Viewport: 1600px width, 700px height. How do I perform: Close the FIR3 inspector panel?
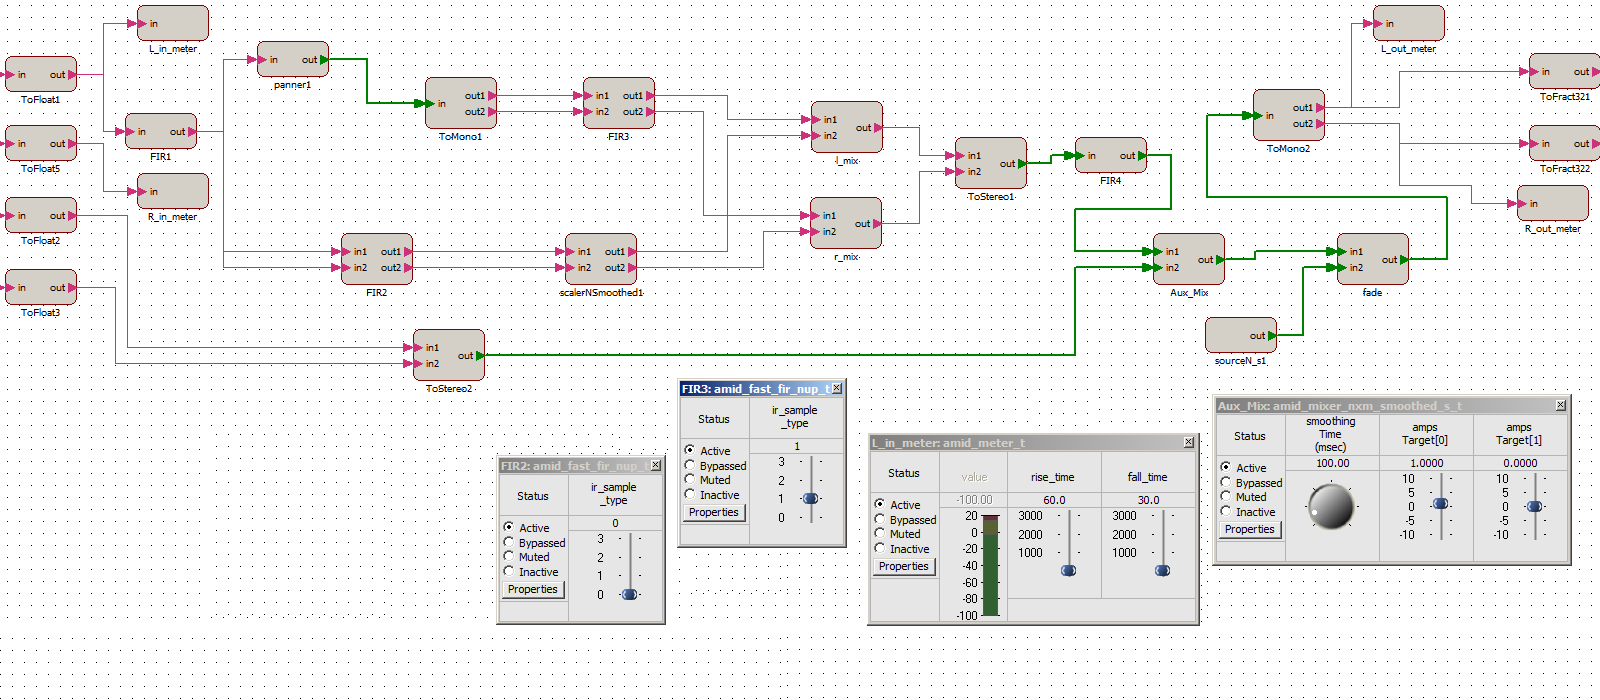pyautogui.click(x=837, y=388)
